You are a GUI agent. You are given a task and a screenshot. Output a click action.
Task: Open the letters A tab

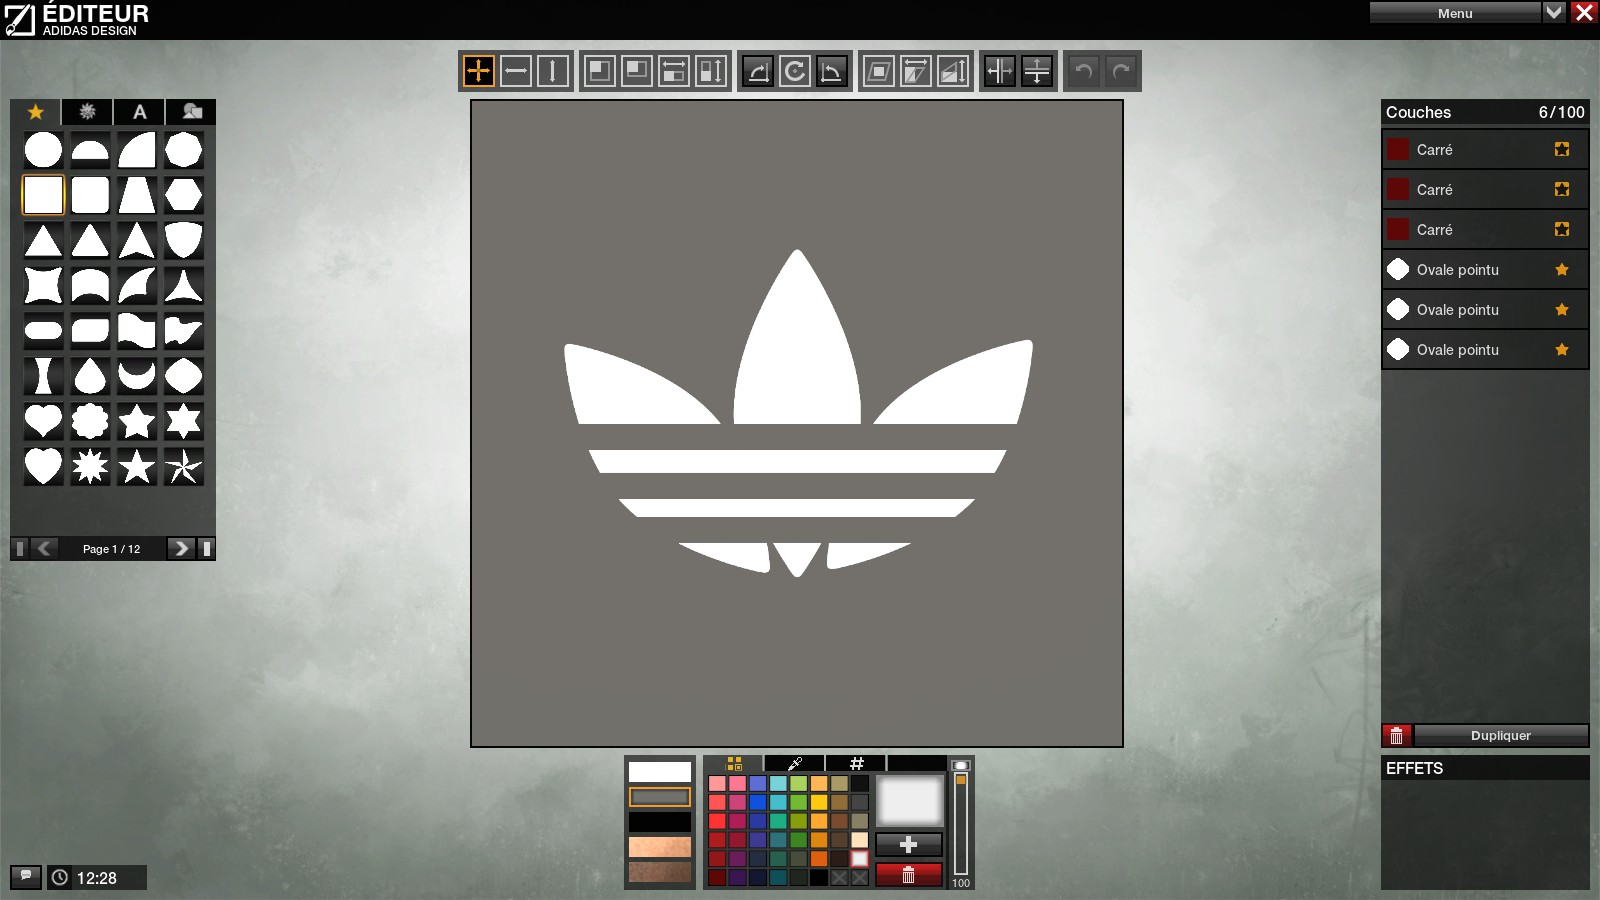[x=140, y=112]
